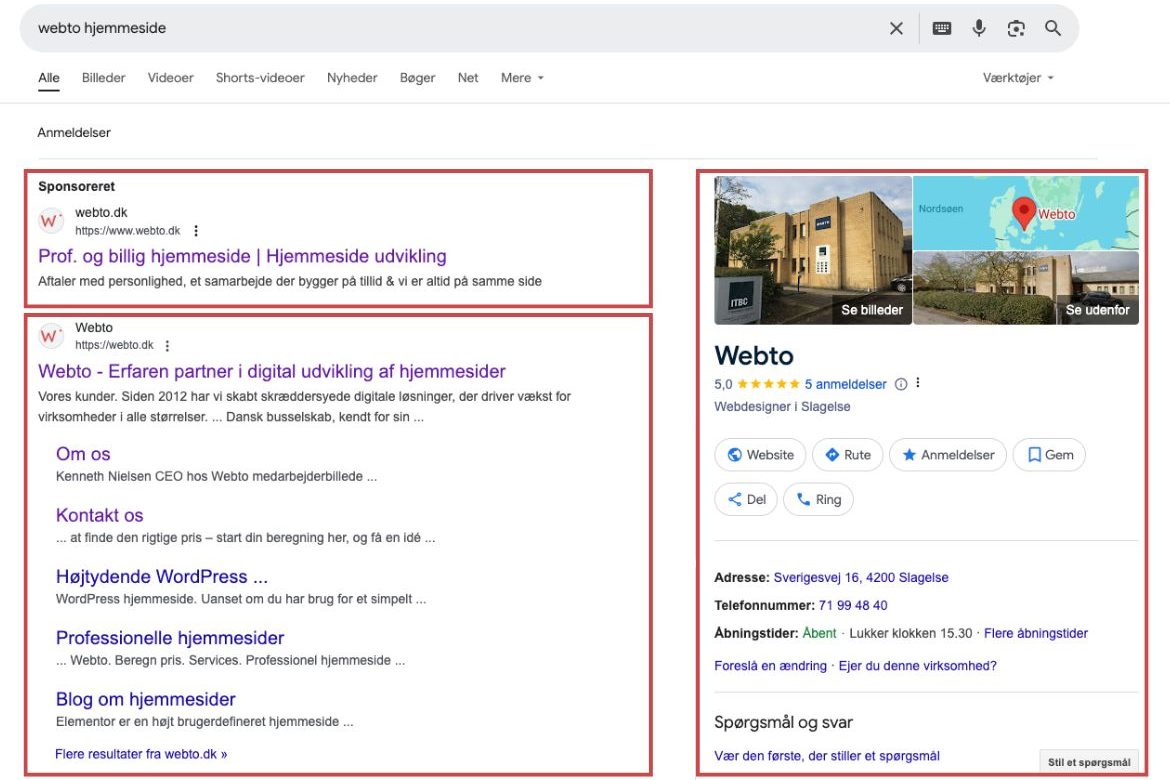Open the Se billeder building photo
1170x780 pixels.
813,250
